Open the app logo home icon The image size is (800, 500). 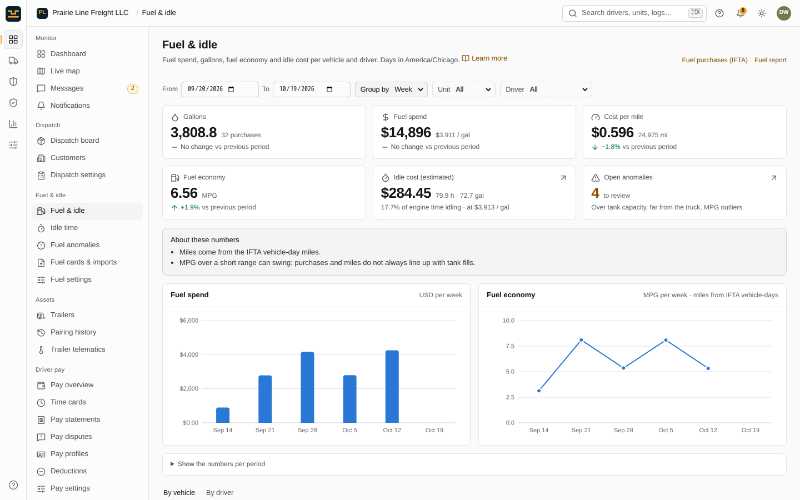point(13,13)
